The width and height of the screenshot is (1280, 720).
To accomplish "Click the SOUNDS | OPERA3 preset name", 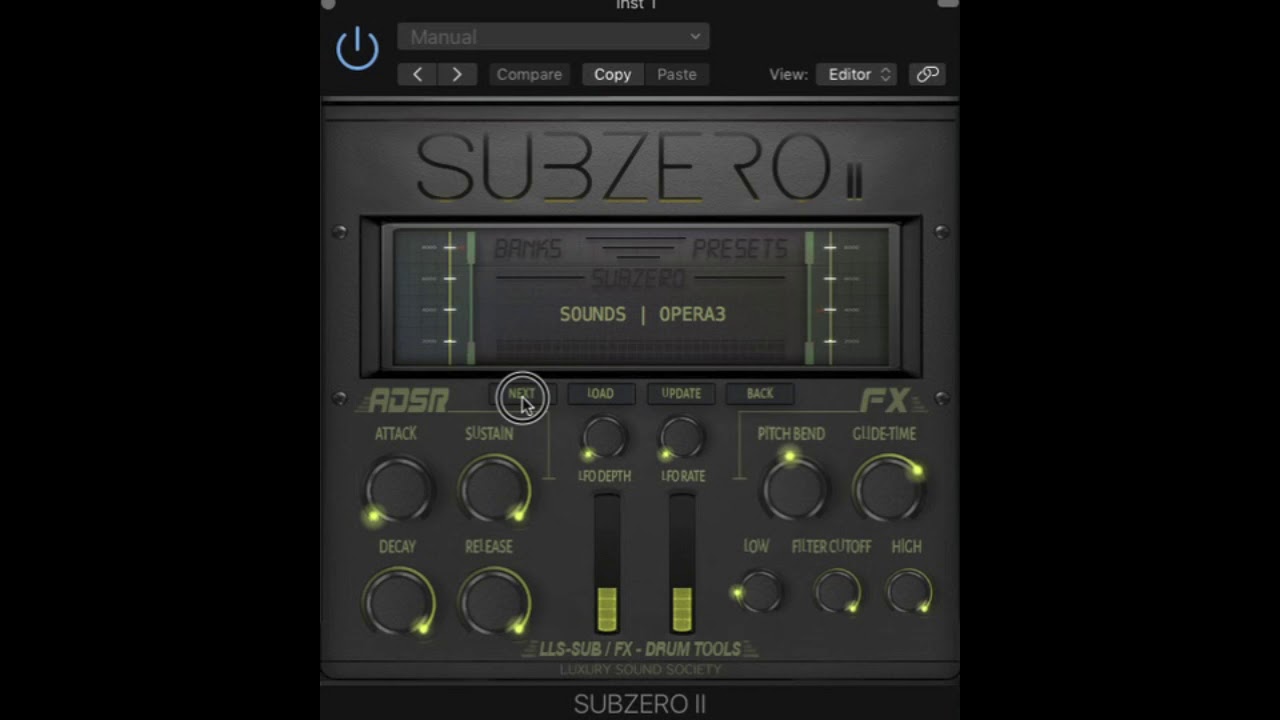I will (642, 314).
